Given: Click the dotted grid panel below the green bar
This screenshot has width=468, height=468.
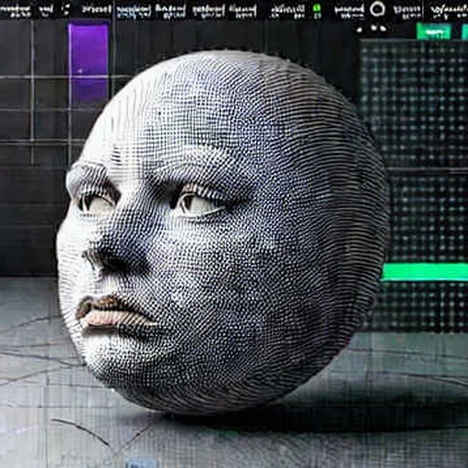Looking at the screenshot, I should point(423,306).
